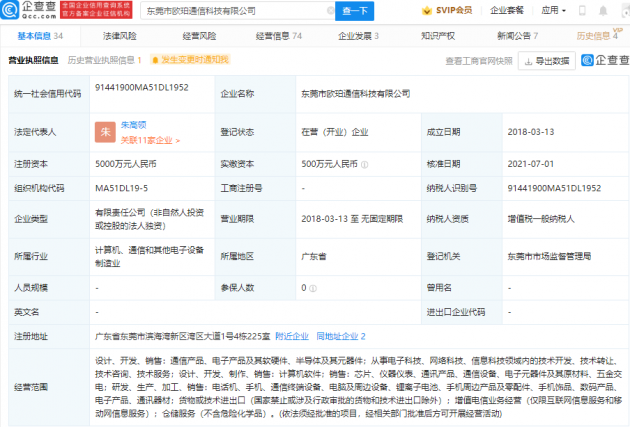Image resolution: width=630 pixels, height=427 pixels.
Task: Click the 朱 avatar thumbnail
Action: pyautogui.click(x=105, y=132)
